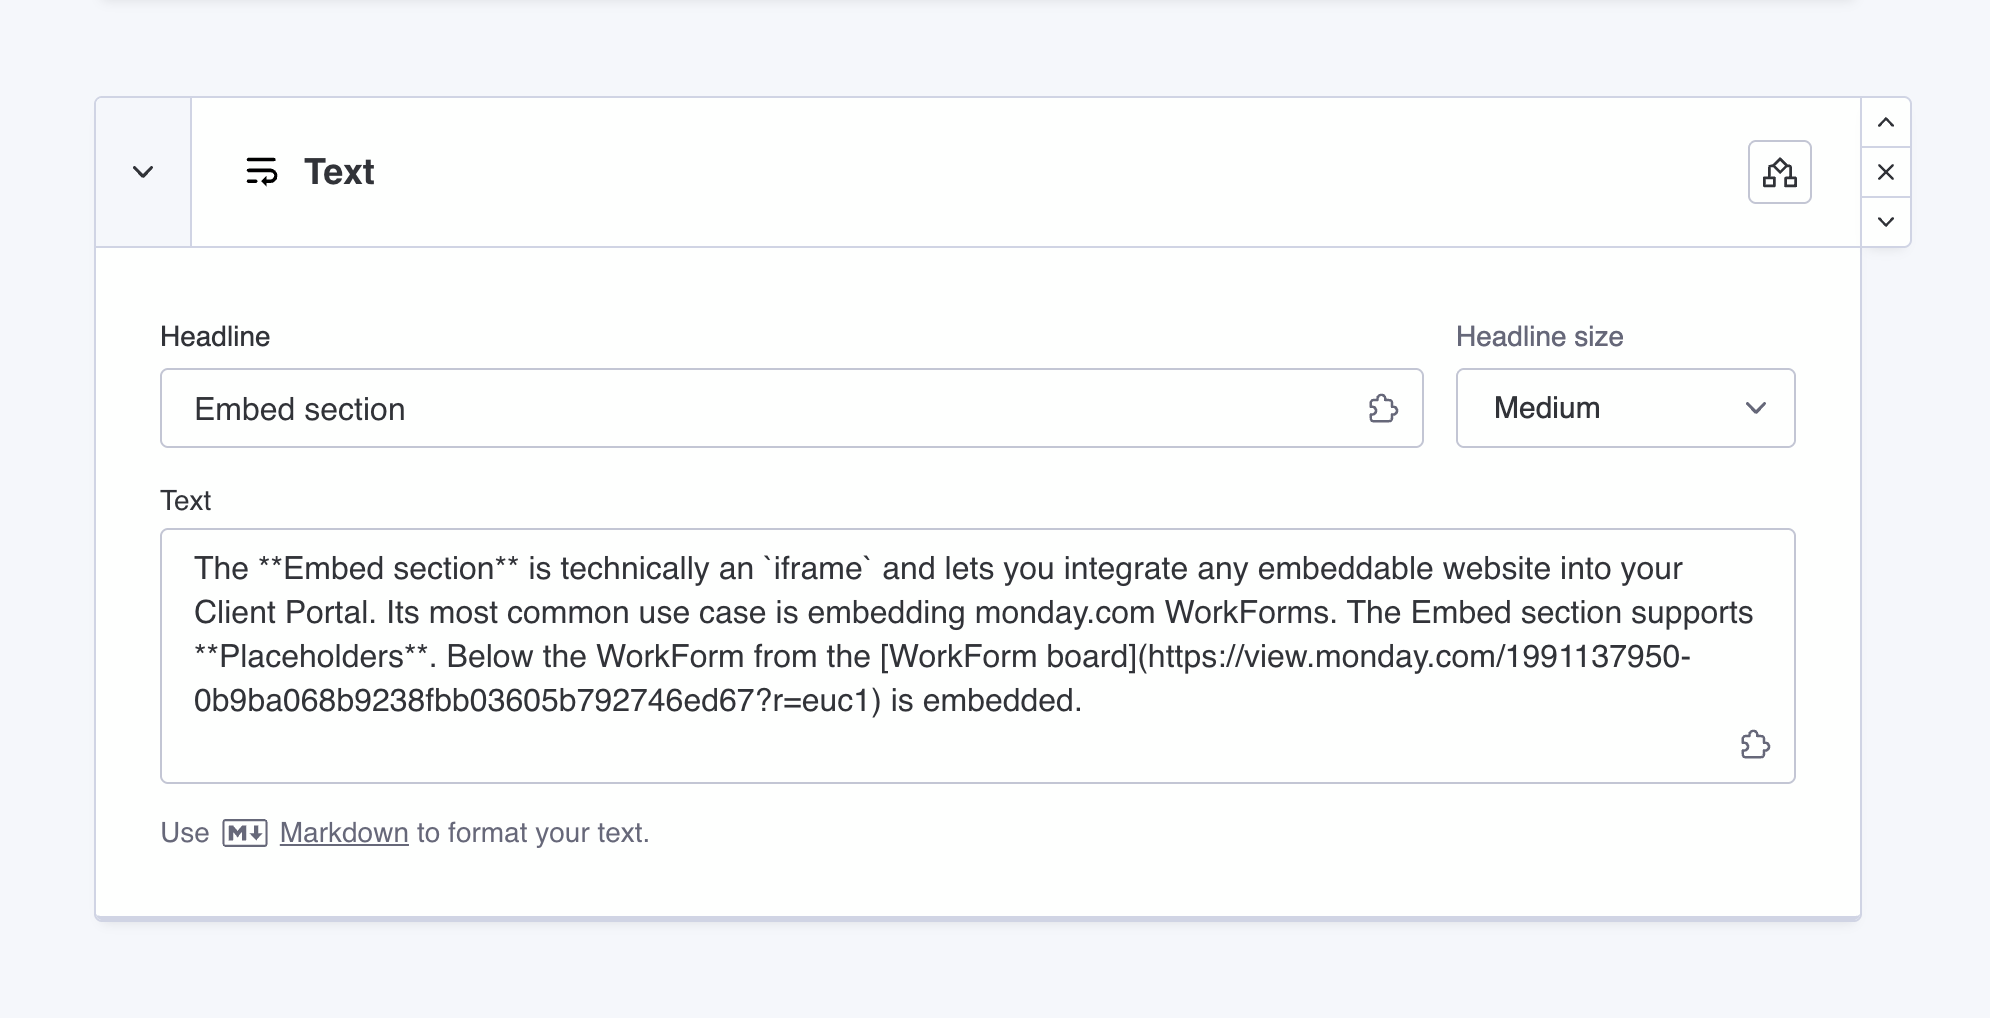Click the Headline size label
The height and width of the screenshot is (1018, 1990).
1539,337
